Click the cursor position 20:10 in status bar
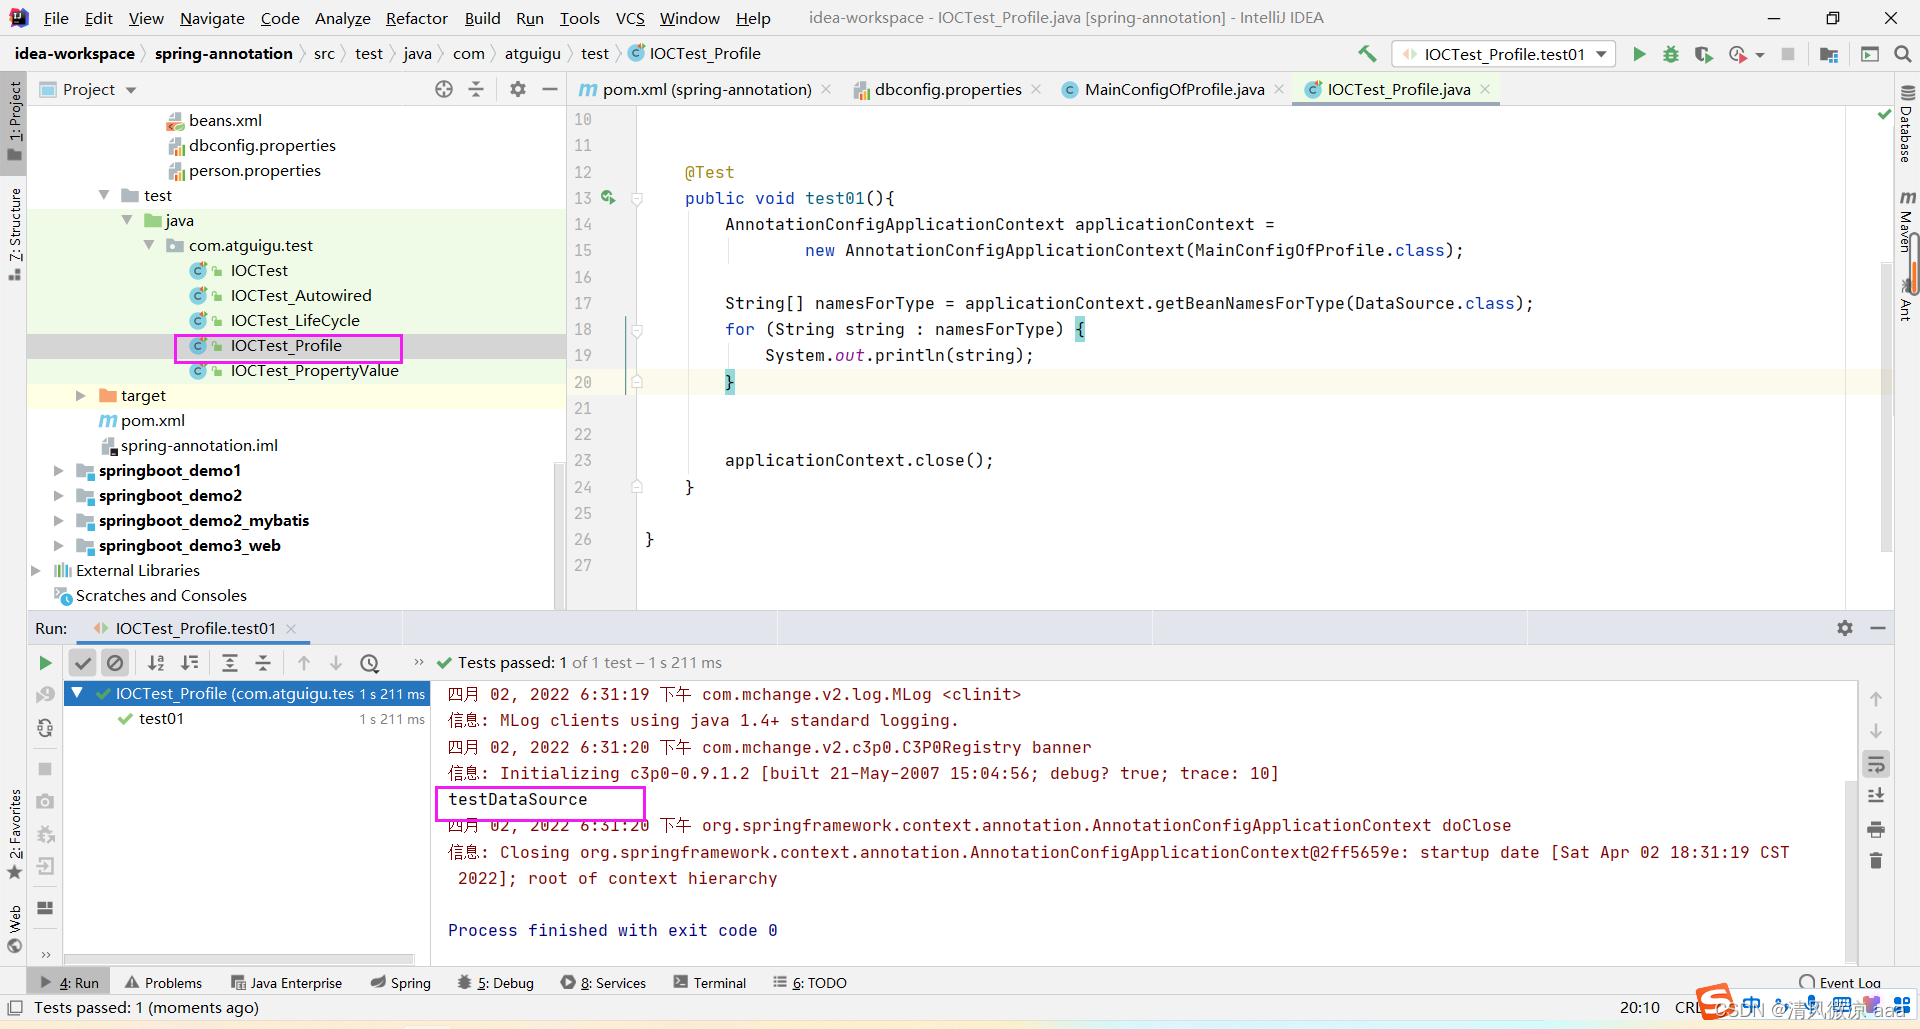The width and height of the screenshot is (1920, 1029). pyautogui.click(x=1640, y=1007)
